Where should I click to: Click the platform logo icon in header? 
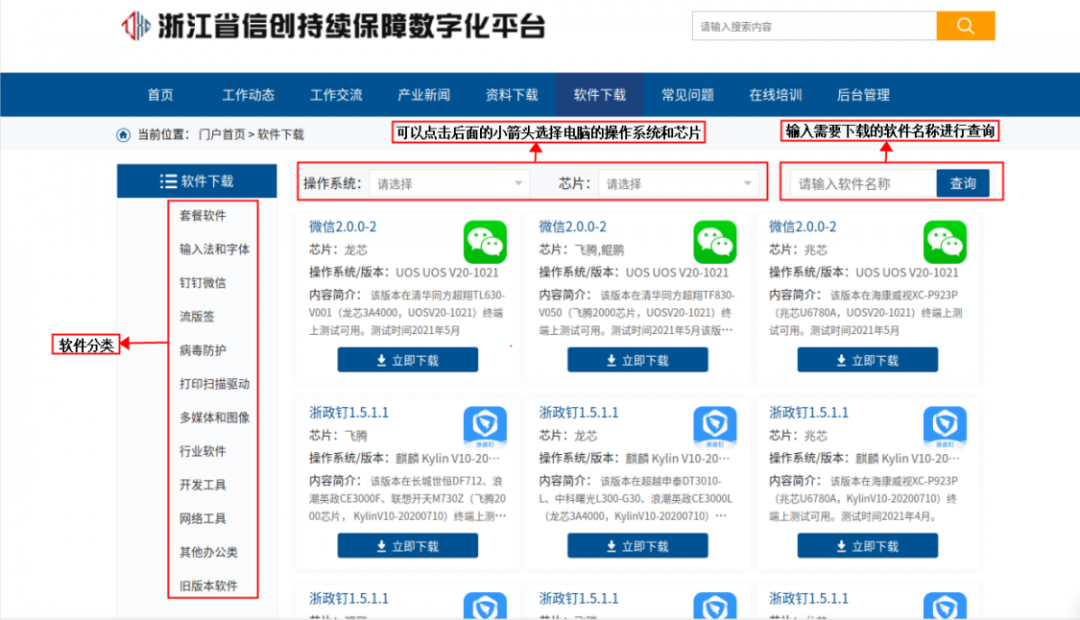136,26
